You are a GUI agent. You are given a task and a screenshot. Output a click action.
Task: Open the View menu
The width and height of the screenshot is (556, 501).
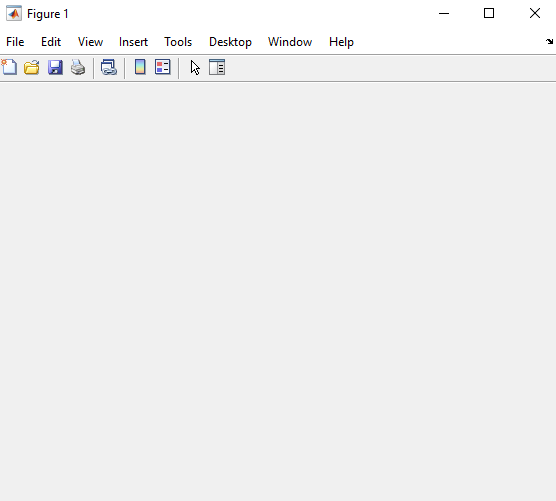tap(90, 42)
